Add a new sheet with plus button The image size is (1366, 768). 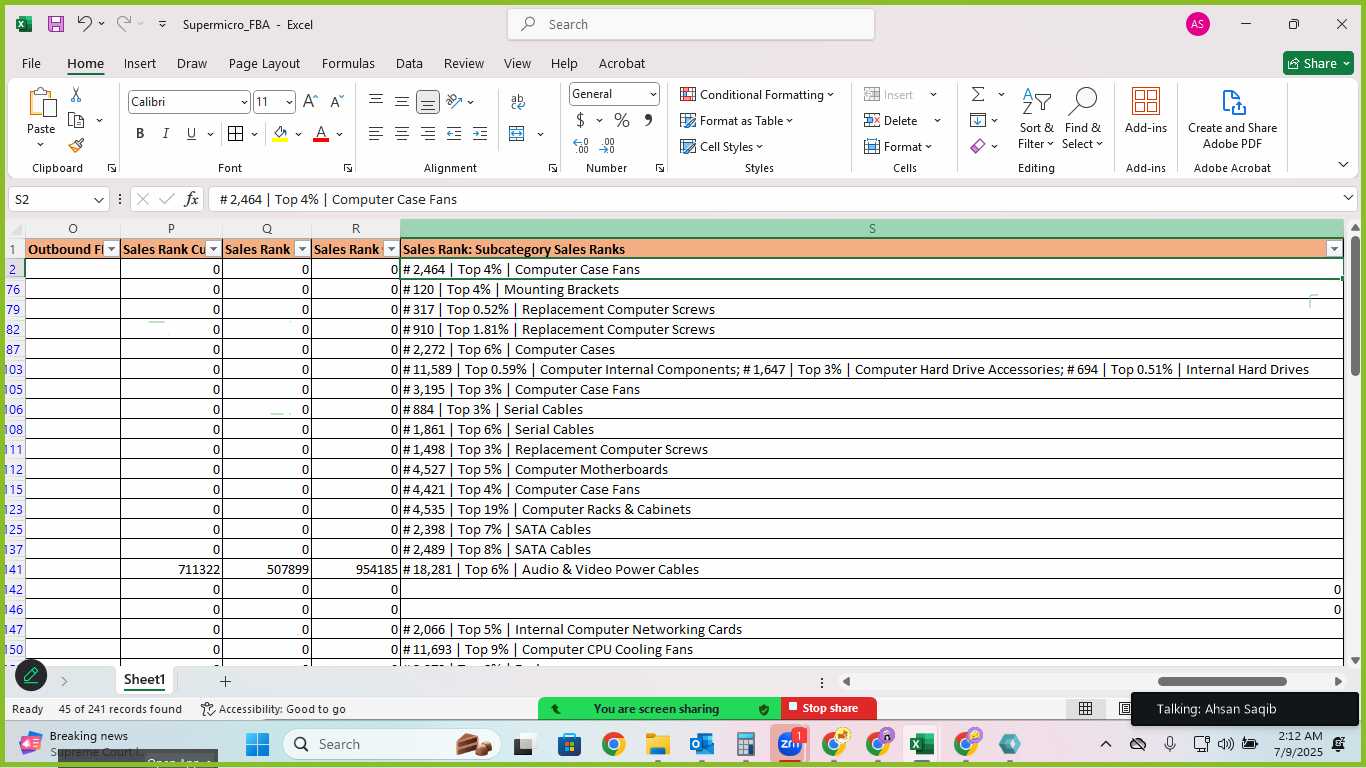pyautogui.click(x=225, y=681)
